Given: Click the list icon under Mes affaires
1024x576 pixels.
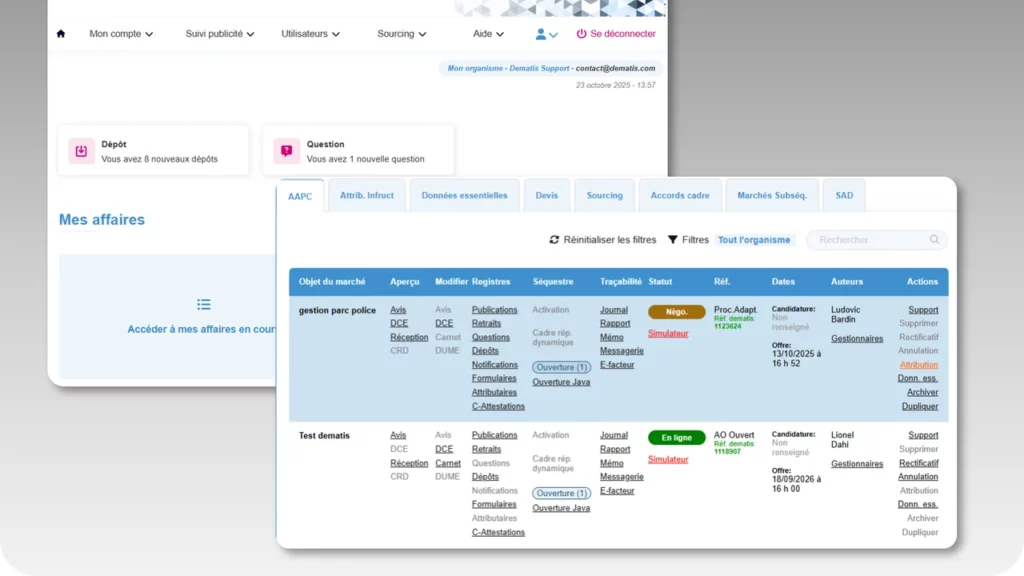Looking at the screenshot, I should tap(204, 304).
